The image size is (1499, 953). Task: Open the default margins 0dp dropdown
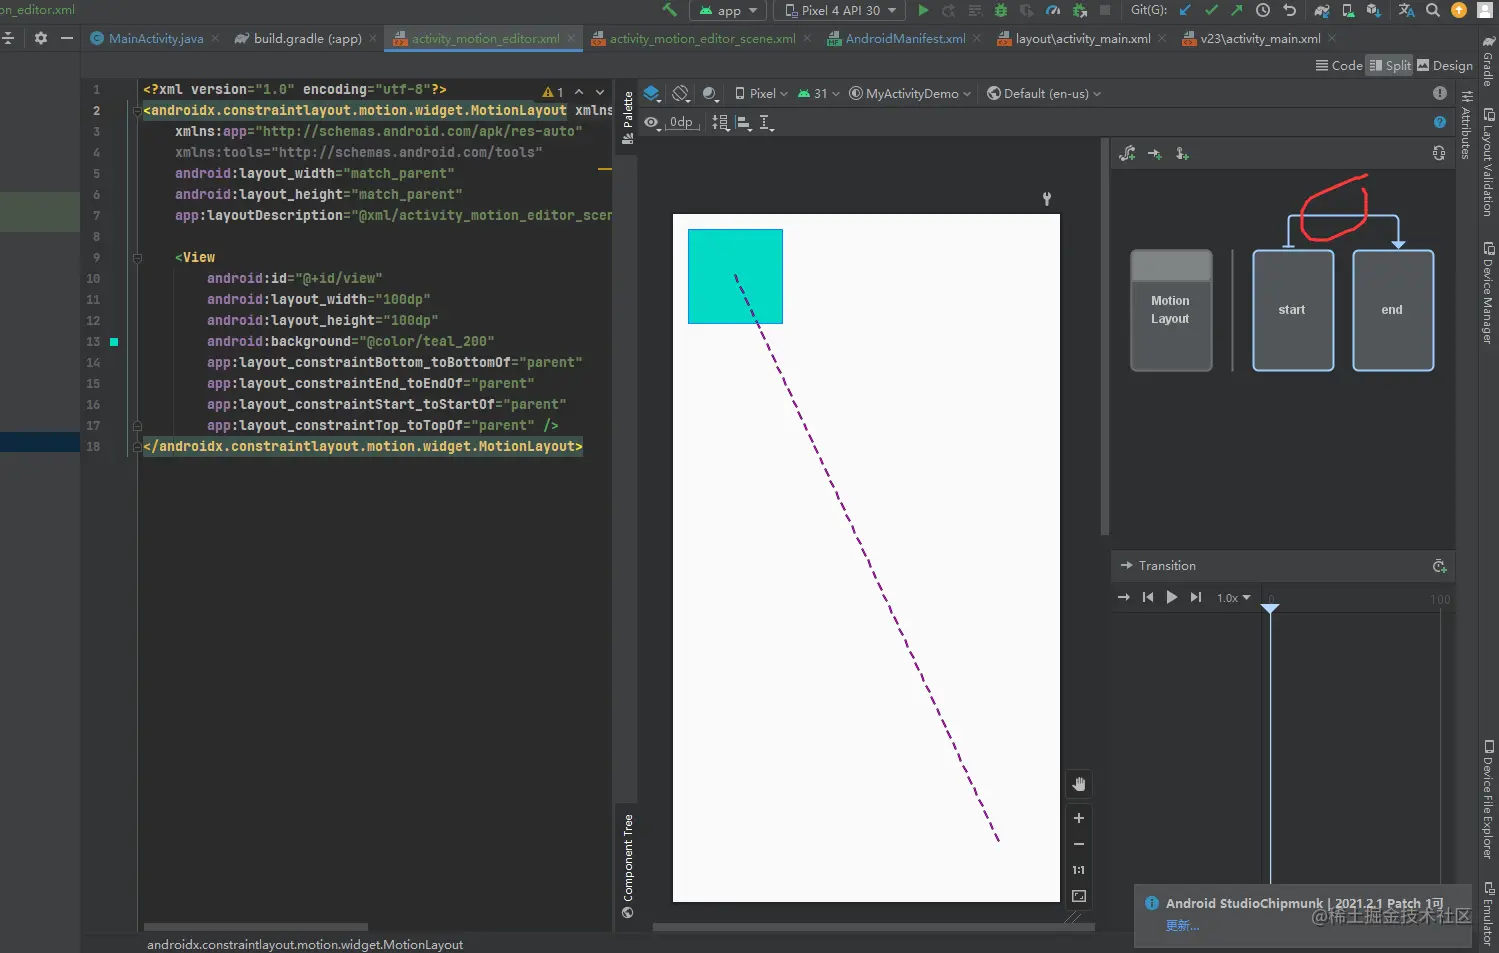(x=682, y=122)
